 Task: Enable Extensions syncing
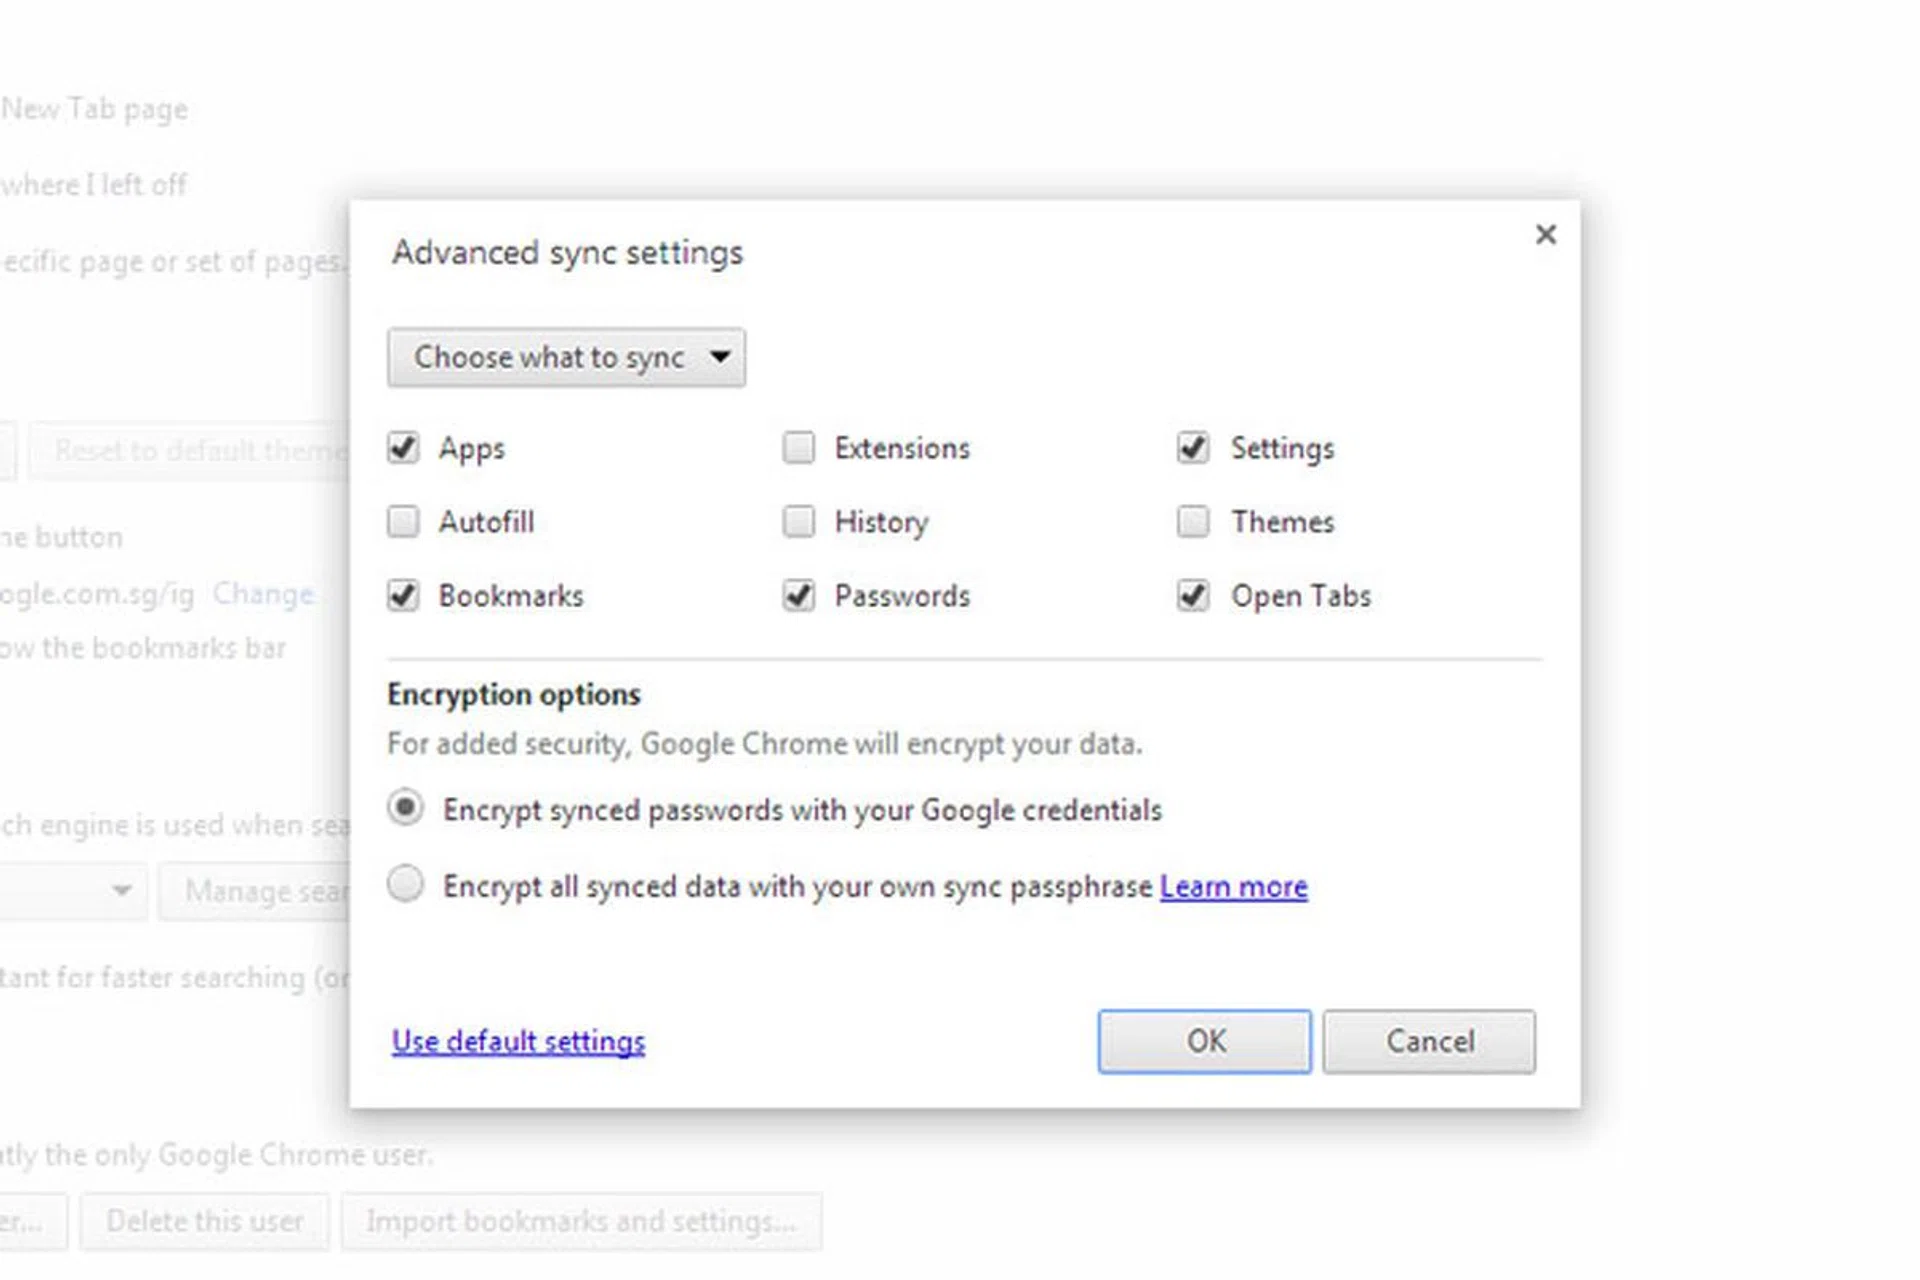tap(798, 448)
